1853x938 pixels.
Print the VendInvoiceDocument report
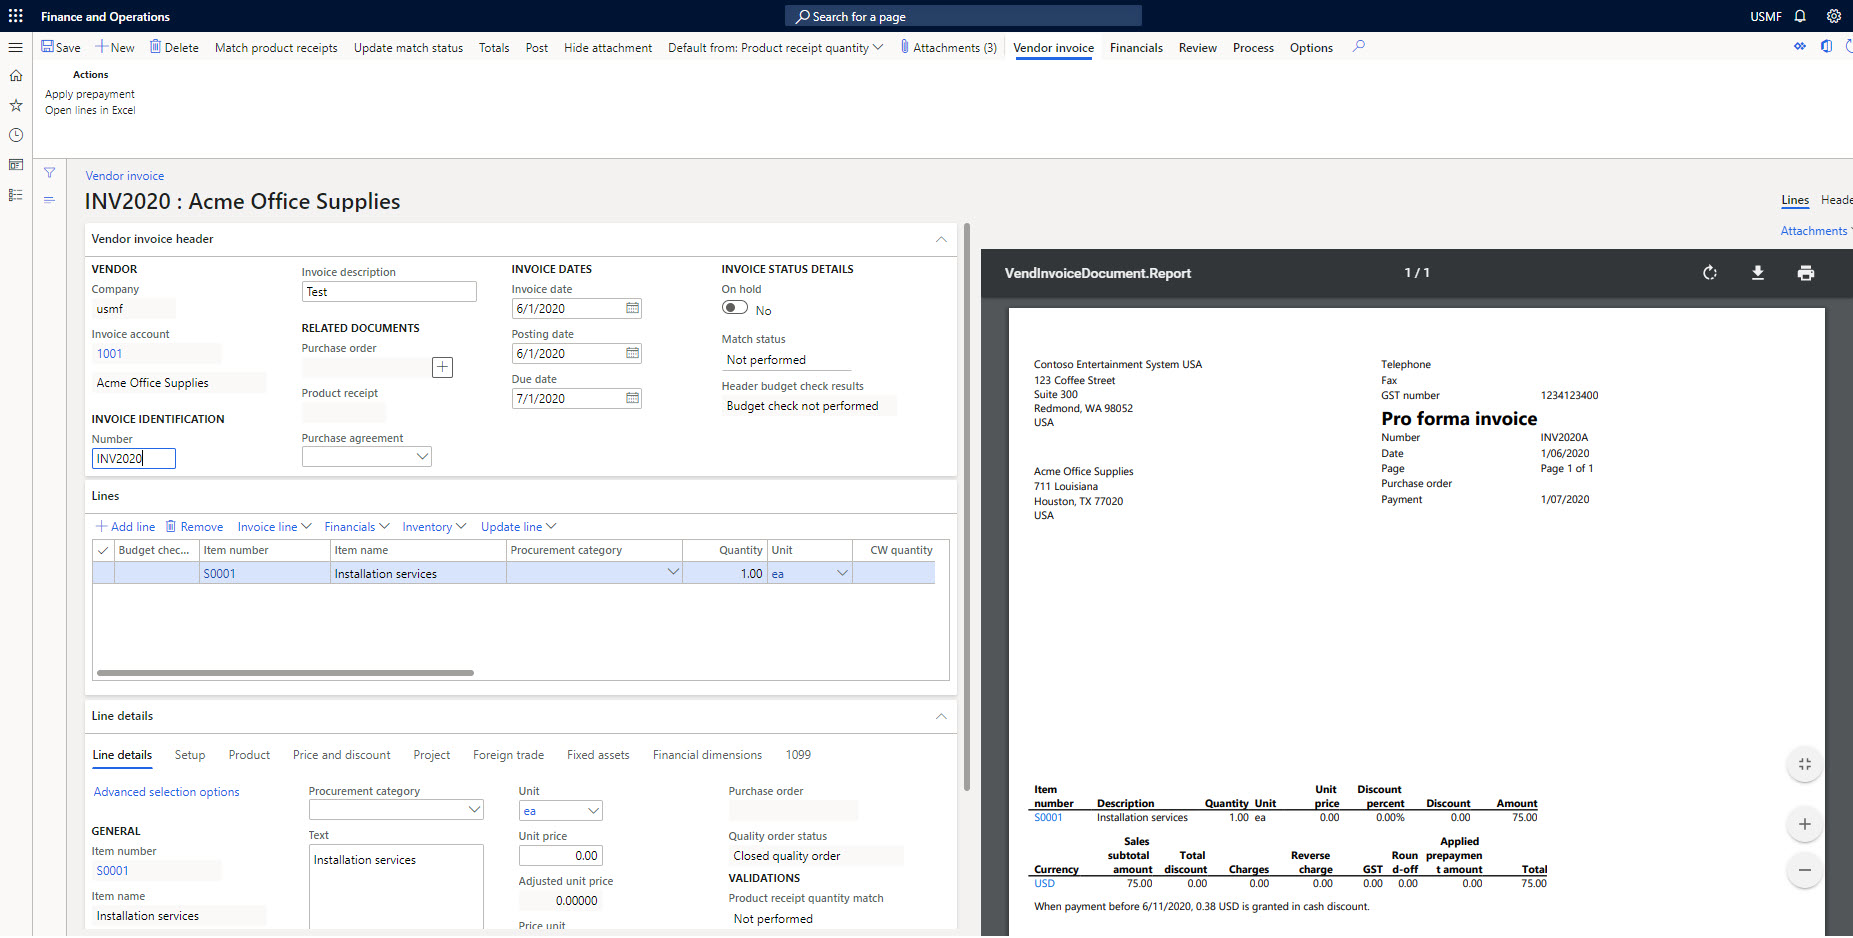(x=1806, y=273)
